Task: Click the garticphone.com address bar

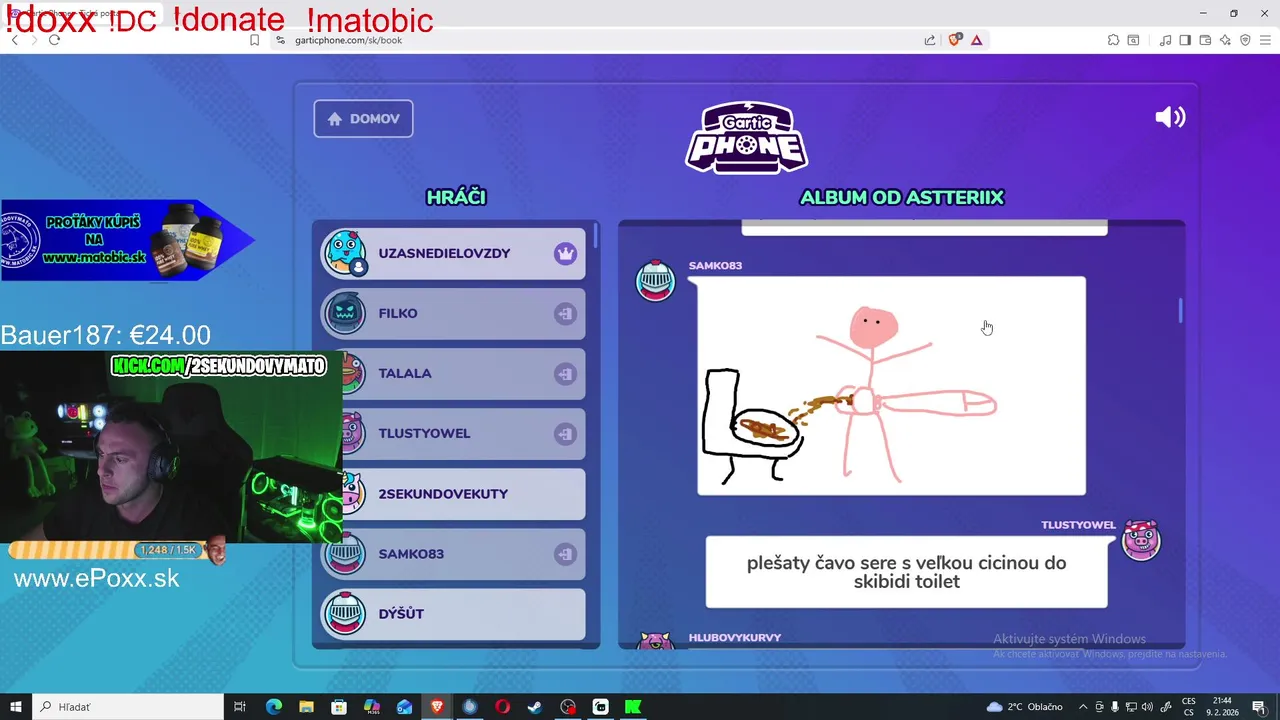Action: pyautogui.click(x=600, y=40)
